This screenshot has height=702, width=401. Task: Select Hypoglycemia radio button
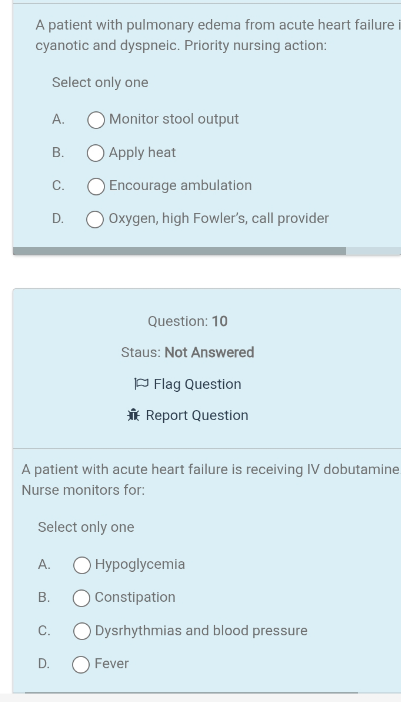81,565
